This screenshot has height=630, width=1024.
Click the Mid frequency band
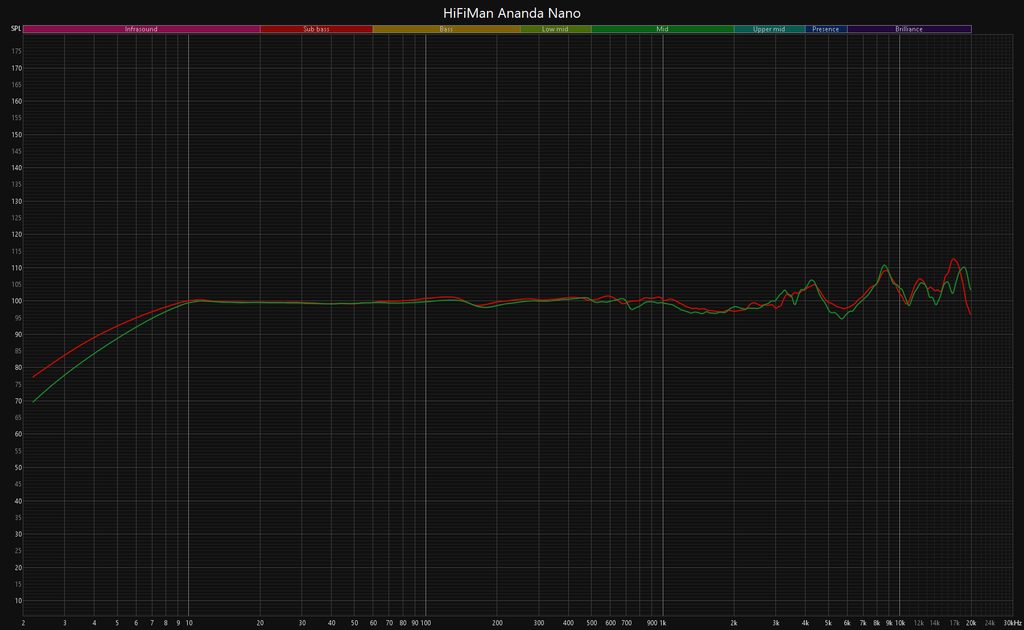tap(662, 29)
